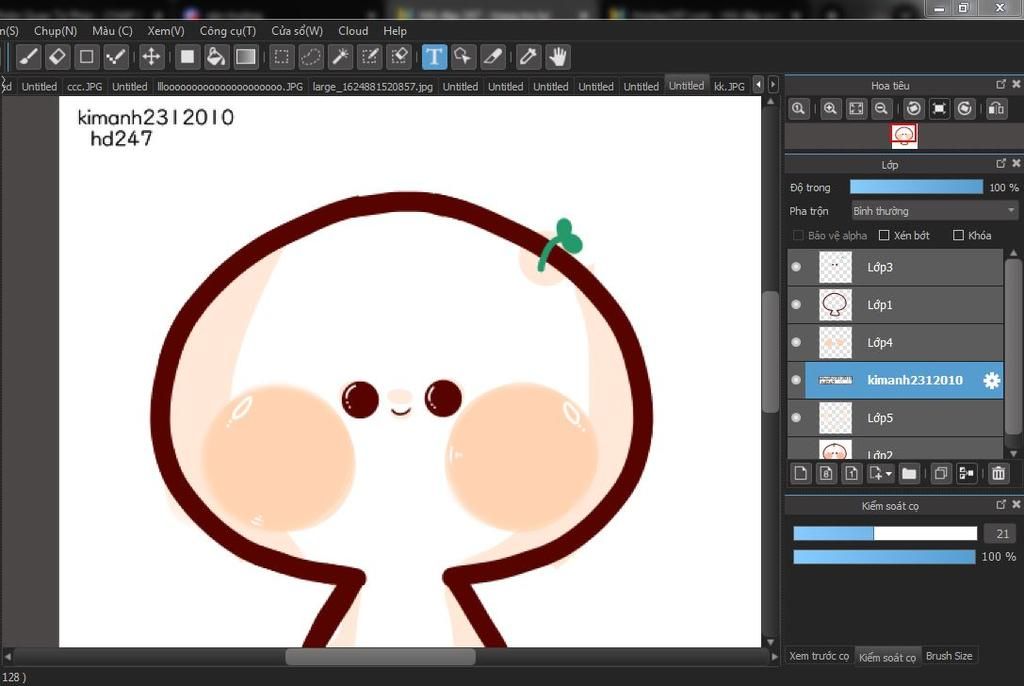This screenshot has width=1024, height=686.
Task: Zoom out using the navigator
Action: pyautogui.click(x=881, y=108)
